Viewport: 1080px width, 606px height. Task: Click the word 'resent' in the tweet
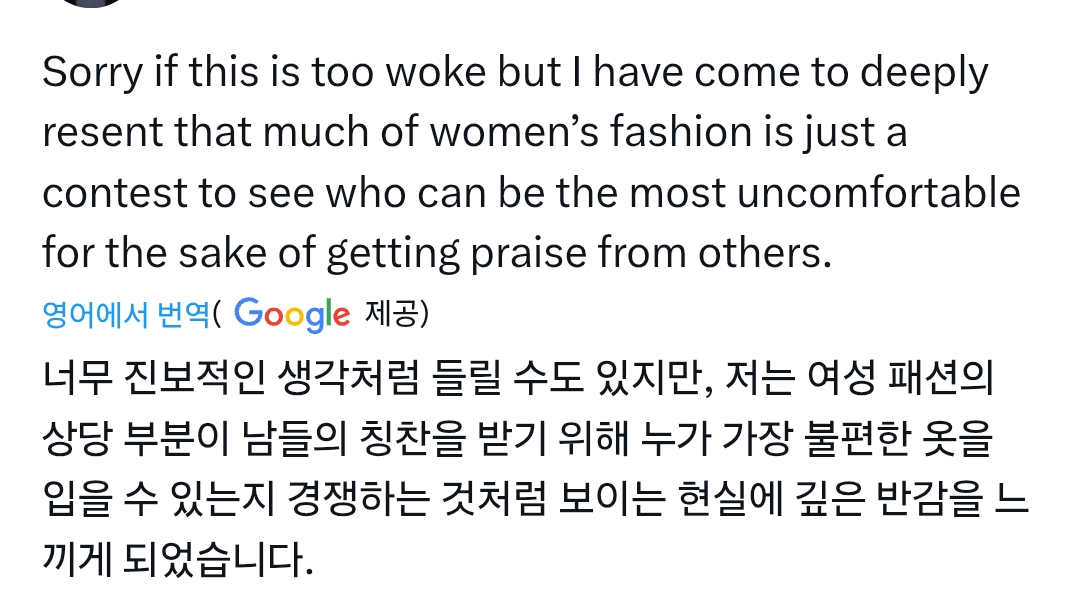(102, 133)
